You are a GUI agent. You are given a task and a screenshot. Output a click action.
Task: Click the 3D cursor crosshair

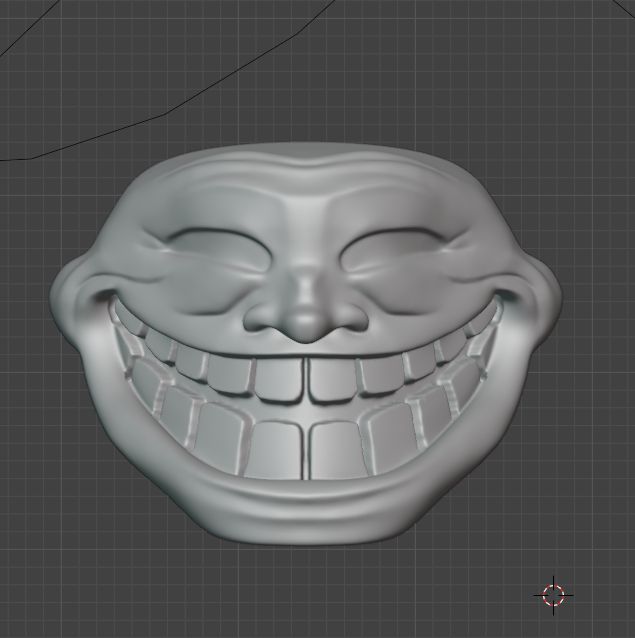pyautogui.click(x=554, y=595)
